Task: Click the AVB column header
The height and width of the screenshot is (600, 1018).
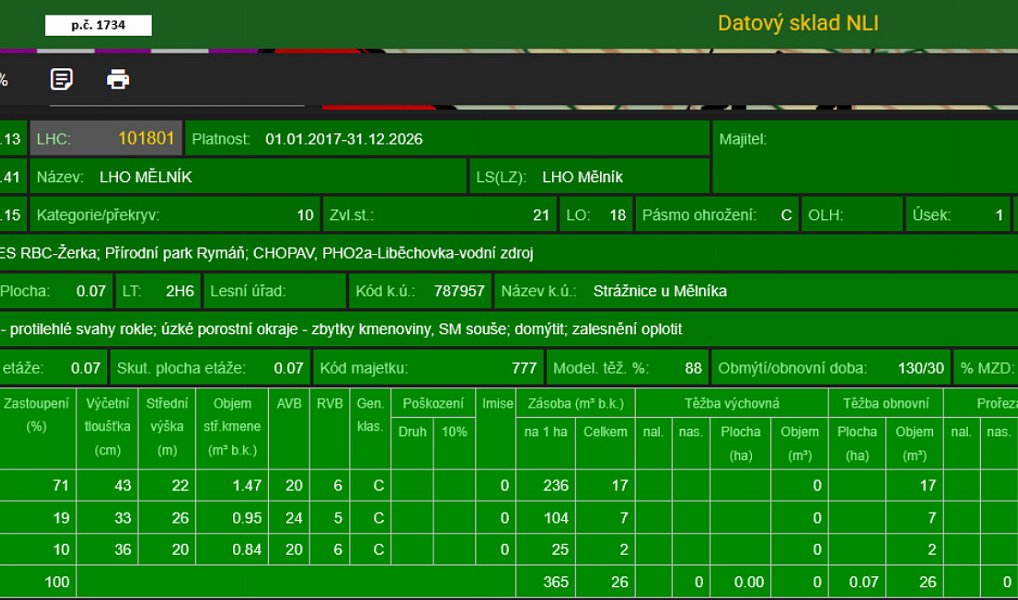Action: [x=289, y=427]
